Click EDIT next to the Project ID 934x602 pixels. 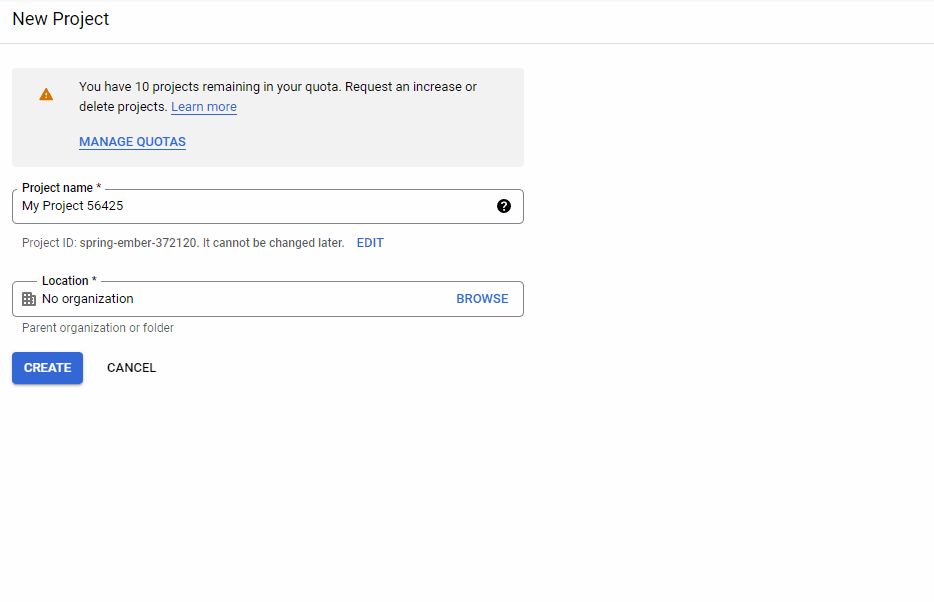click(x=370, y=243)
